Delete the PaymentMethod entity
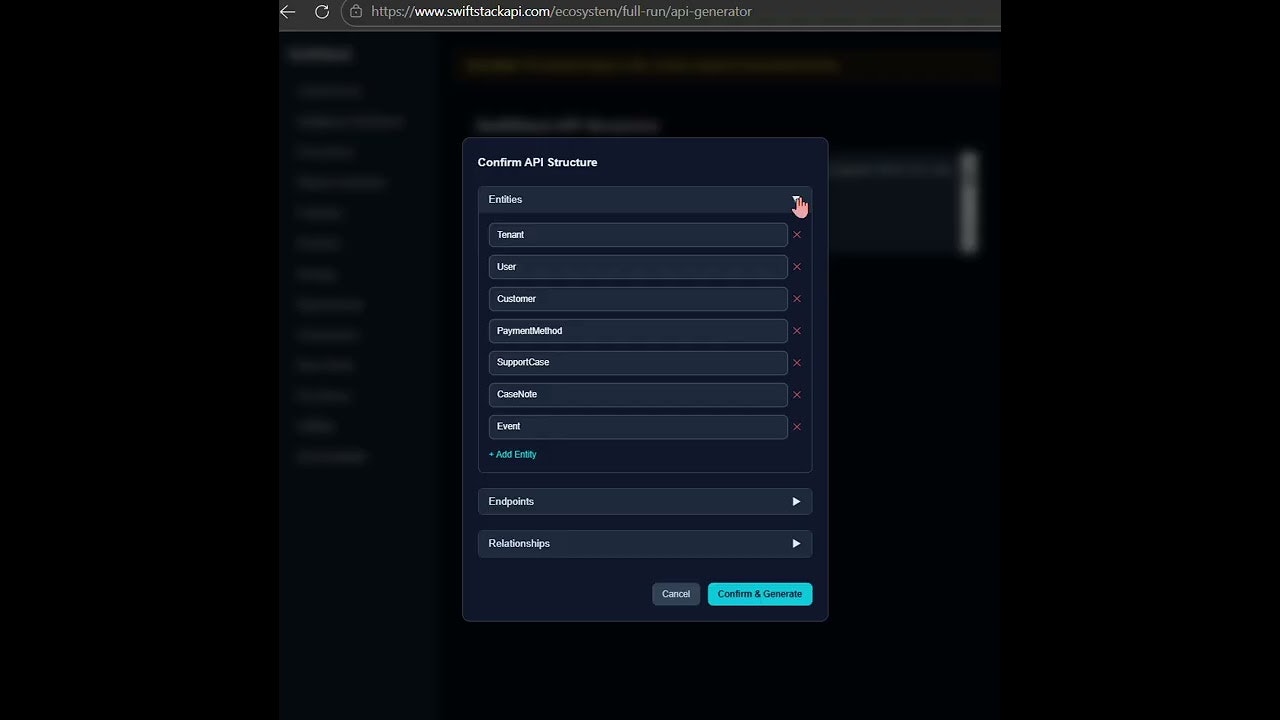The height and width of the screenshot is (720, 1280). tap(797, 330)
